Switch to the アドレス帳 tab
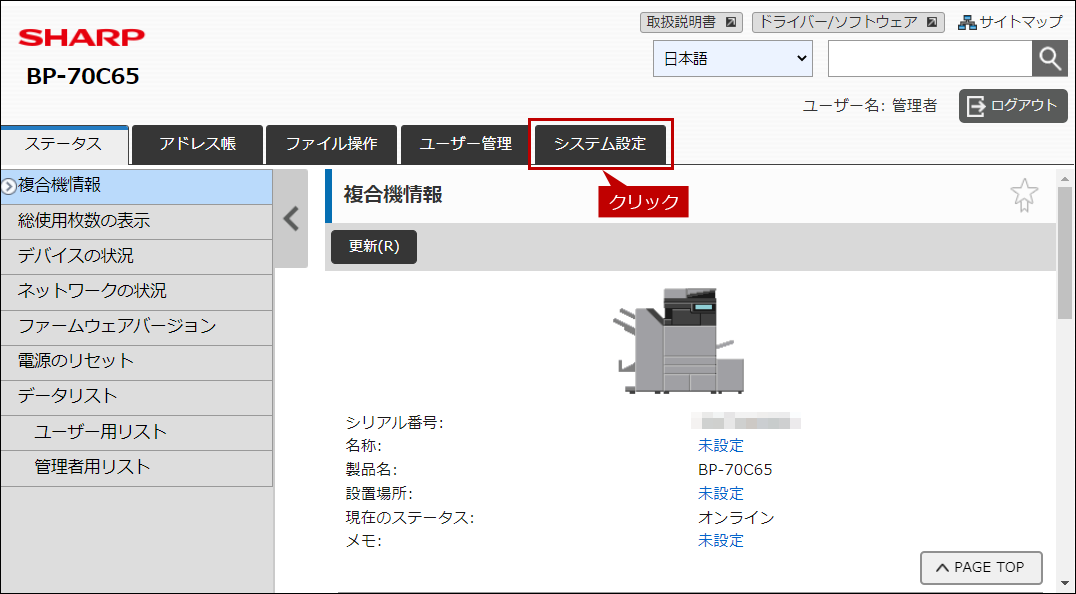The height and width of the screenshot is (594, 1076). tap(198, 144)
